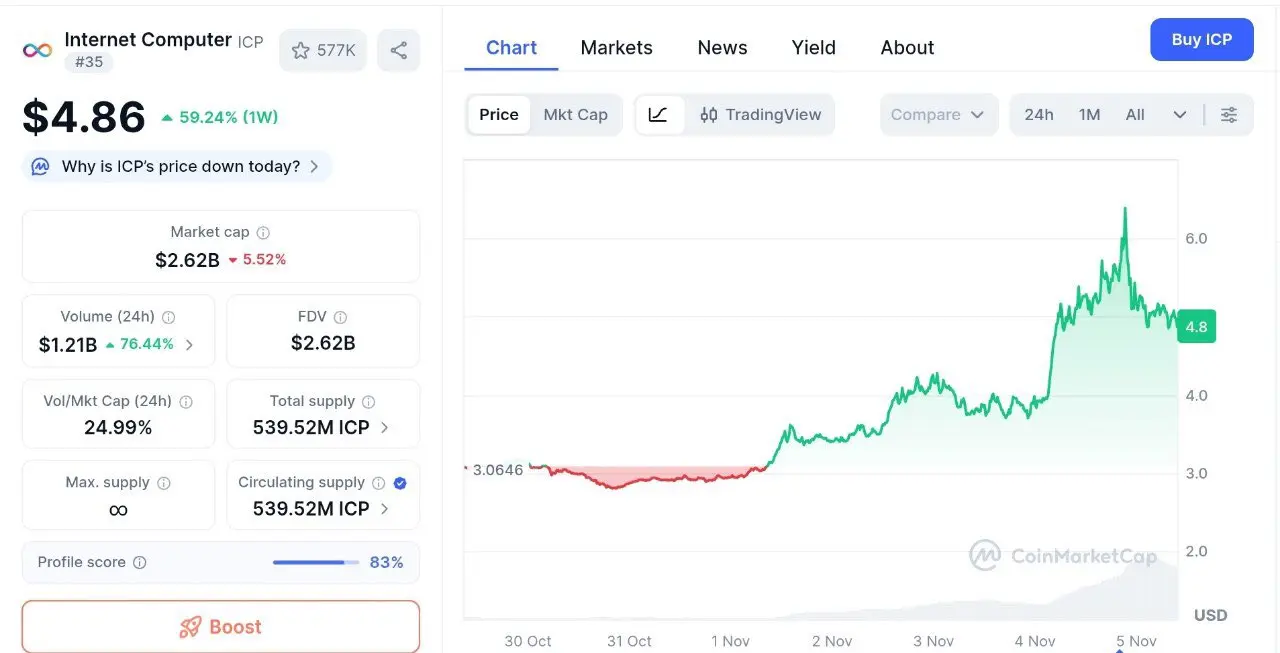The width and height of the screenshot is (1280, 653).
Task: Expand the time range chevron
Action: click(x=1180, y=115)
